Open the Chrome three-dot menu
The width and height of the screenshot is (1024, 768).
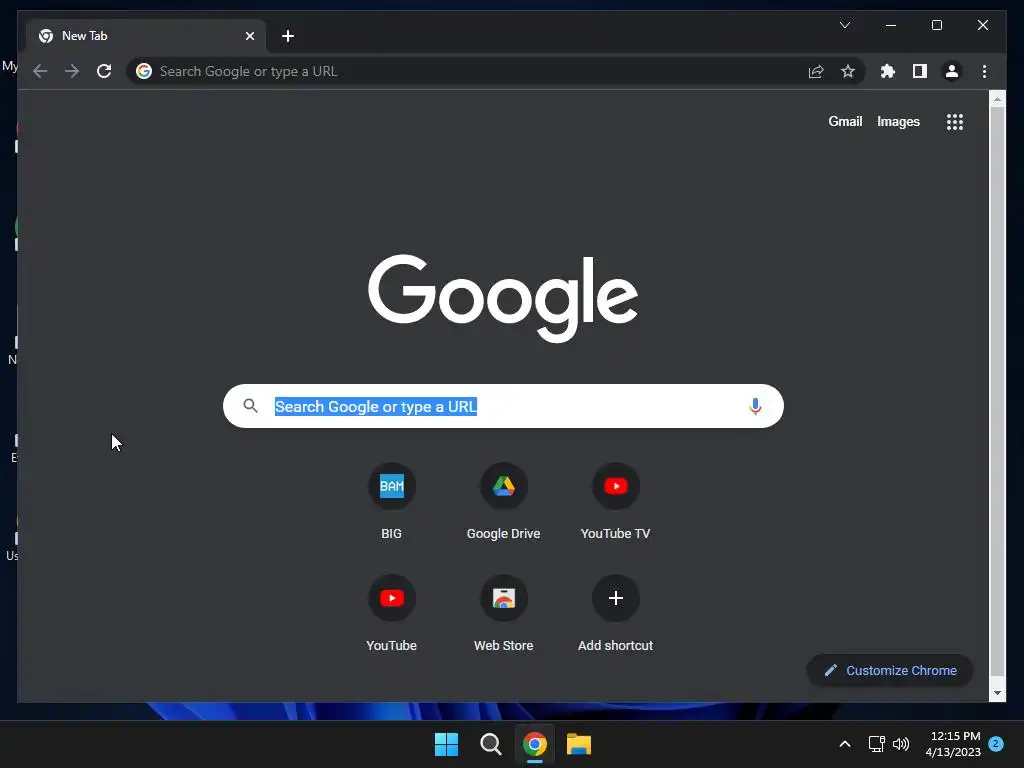pos(984,71)
